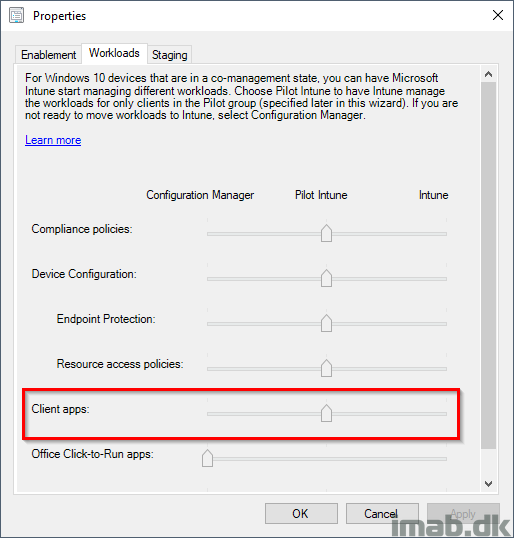The image size is (514, 538).
Task: Click the Office Click-to-Run apps slider thumb
Action: click(x=207, y=458)
